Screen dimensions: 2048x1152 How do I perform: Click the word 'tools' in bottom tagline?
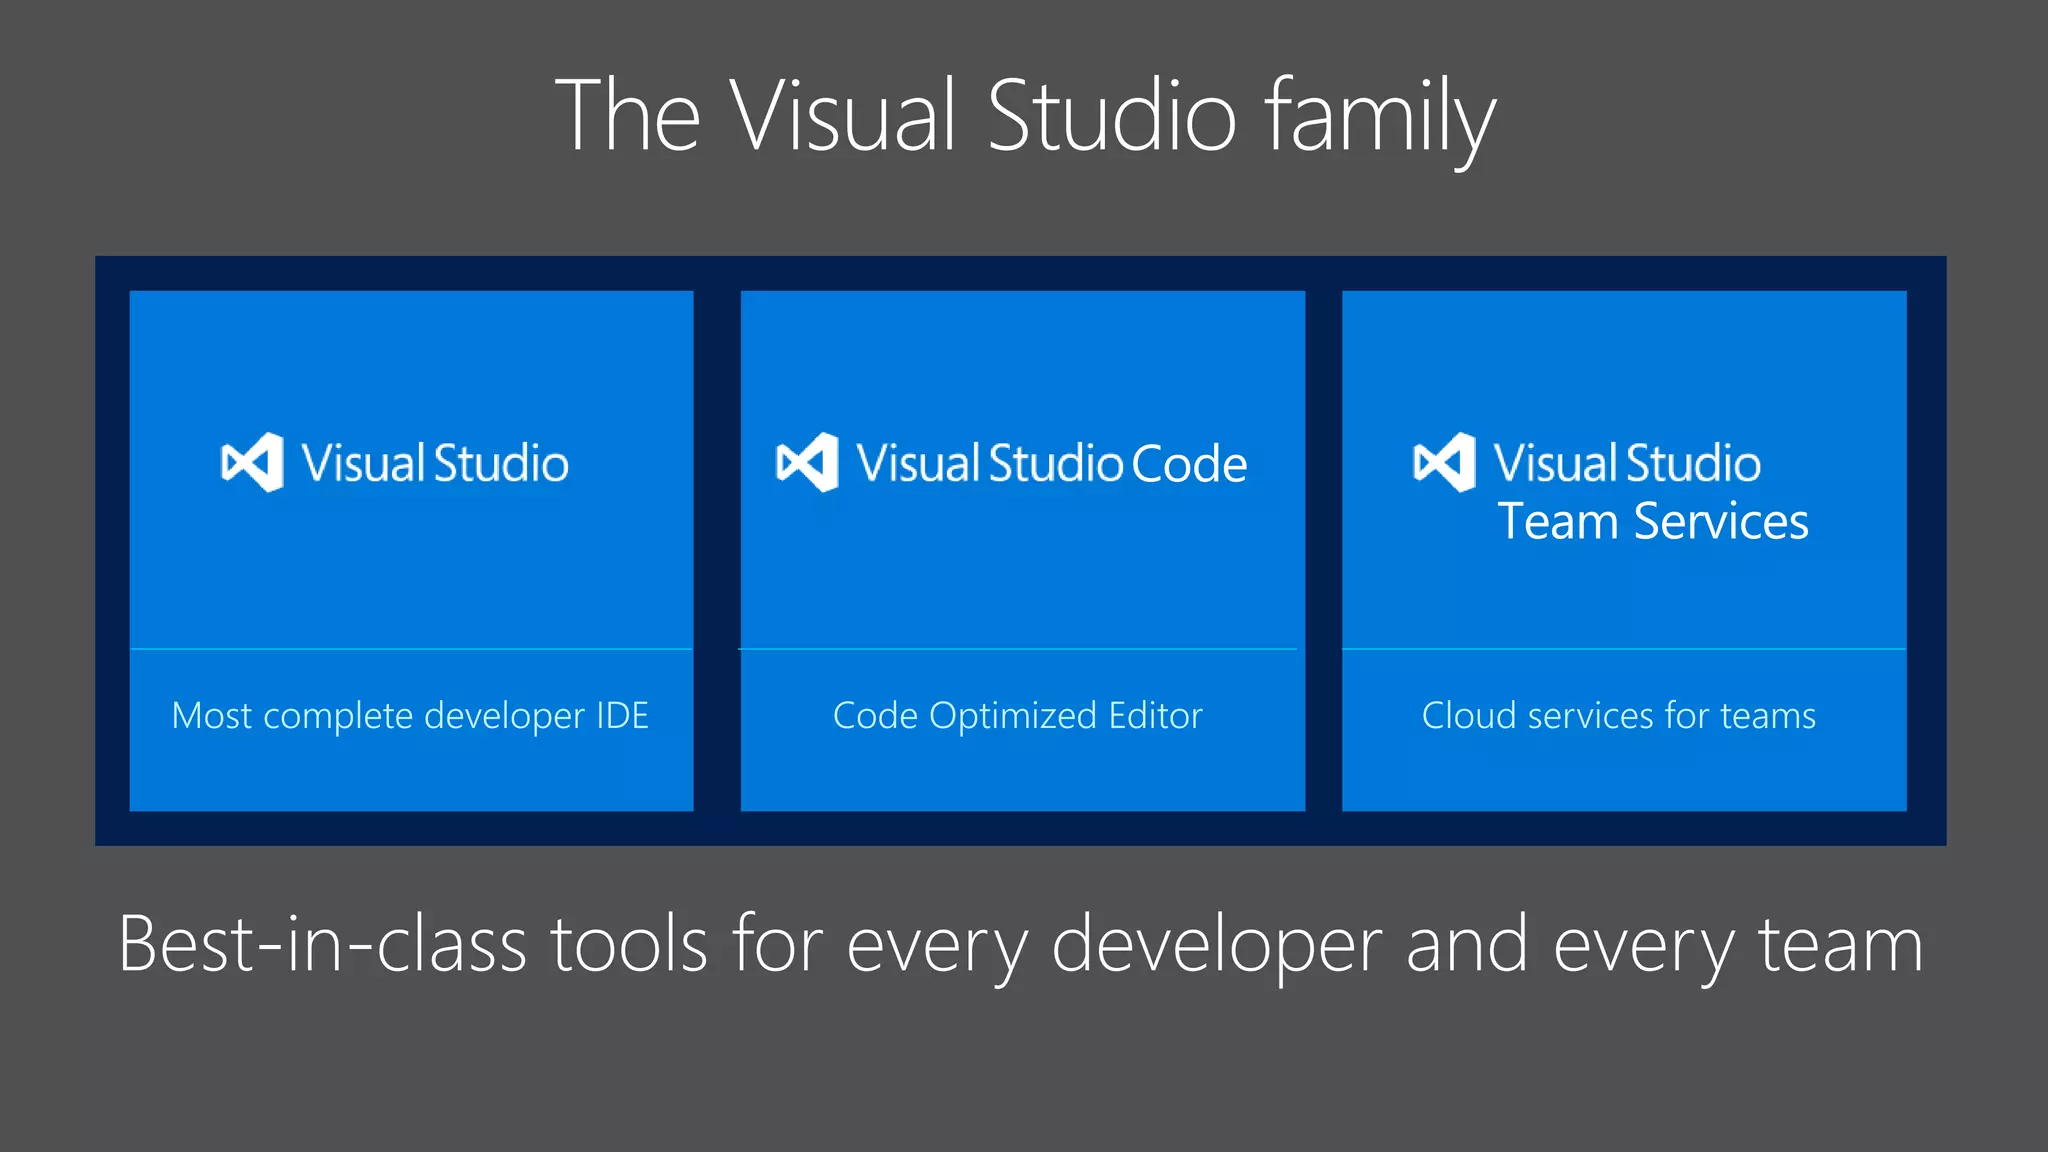[629, 944]
